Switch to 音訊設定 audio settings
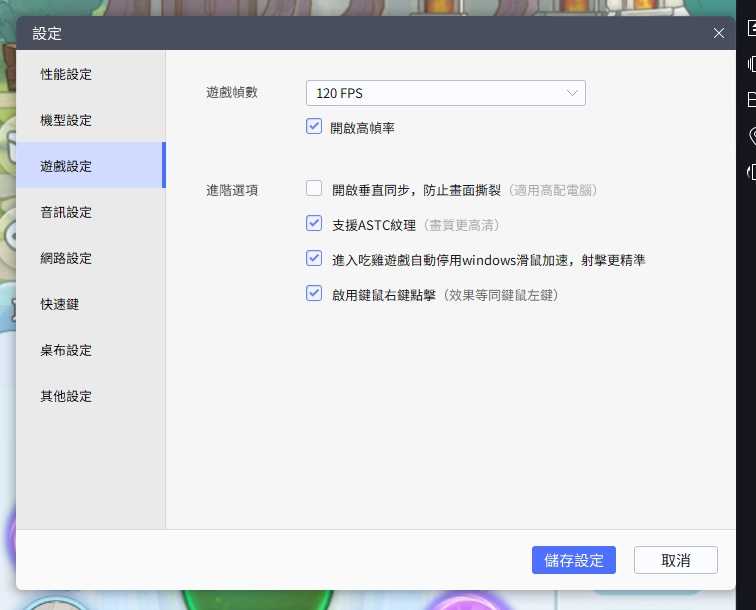Screen dimensions: 756x610 91,212
